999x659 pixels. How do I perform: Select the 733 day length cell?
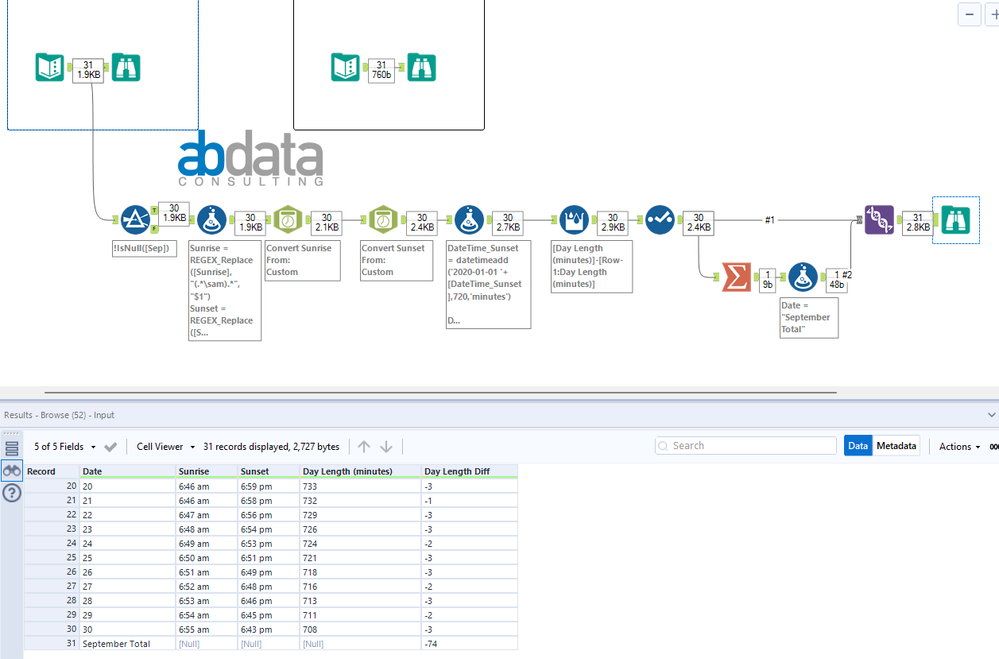point(361,486)
